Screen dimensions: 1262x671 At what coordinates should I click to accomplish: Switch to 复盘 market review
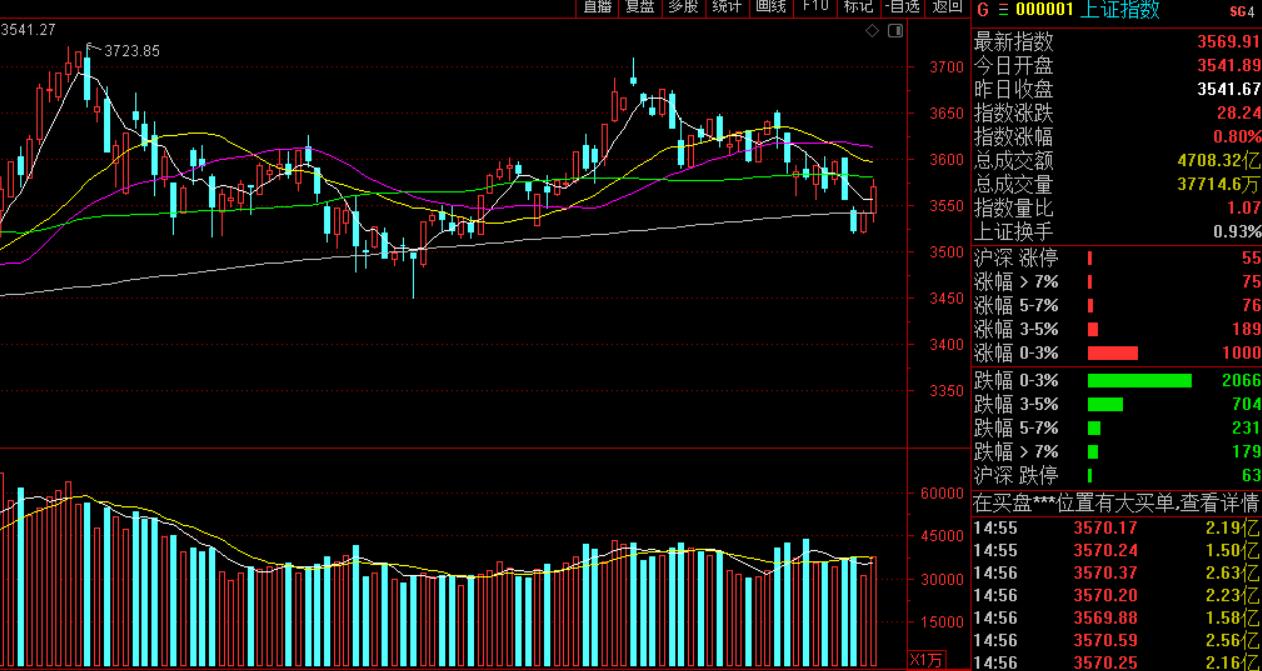coord(640,7)
